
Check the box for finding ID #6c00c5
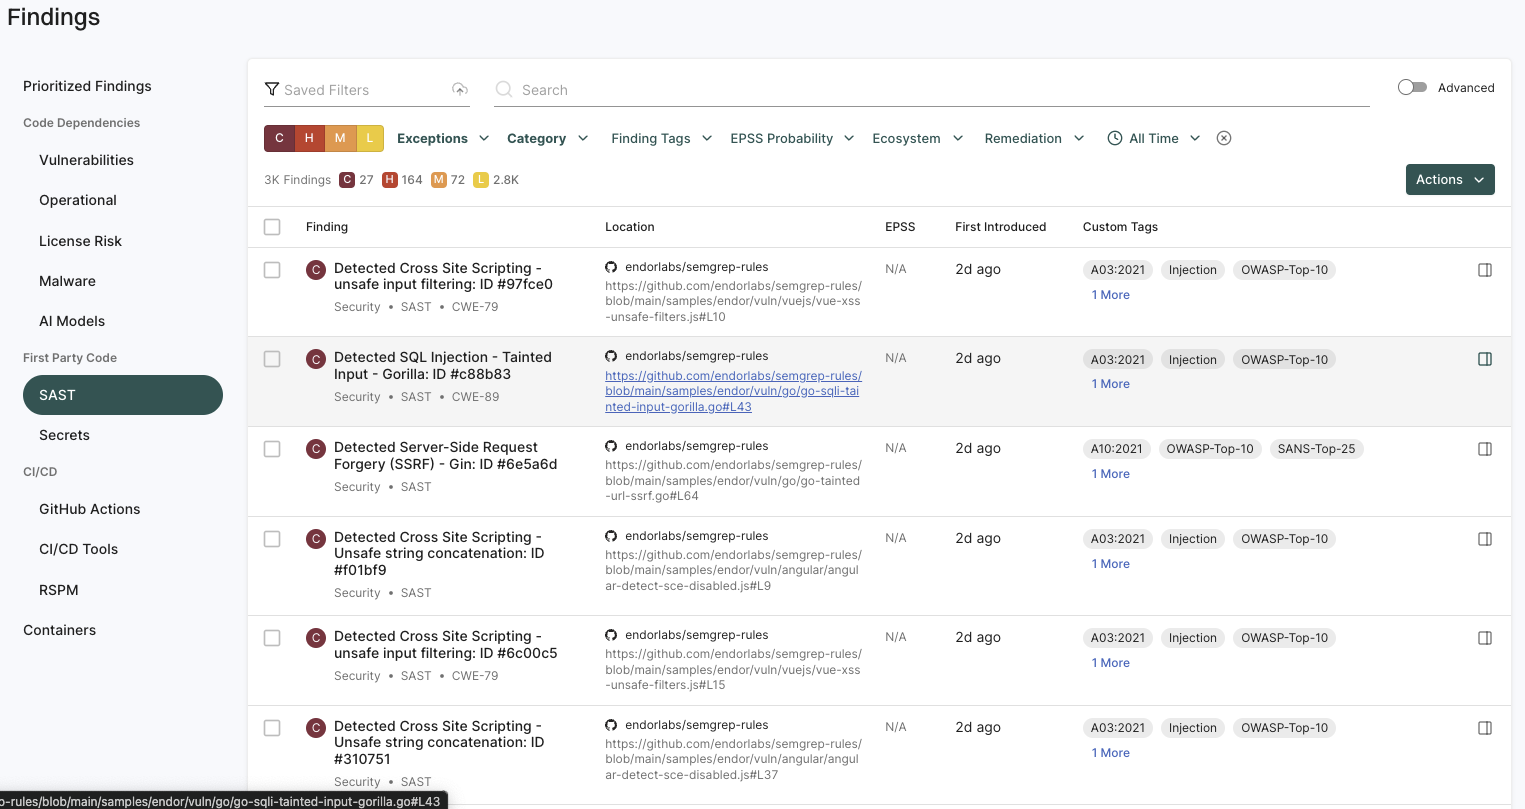click(x=272, y=638)
